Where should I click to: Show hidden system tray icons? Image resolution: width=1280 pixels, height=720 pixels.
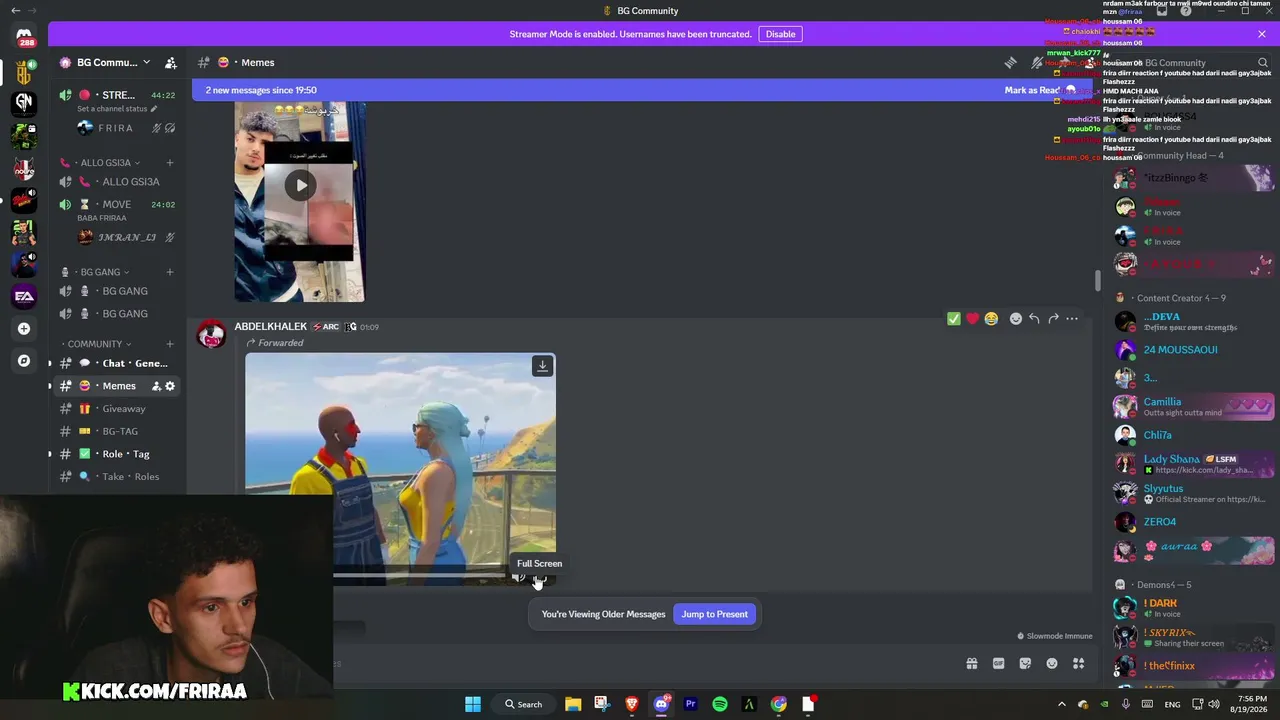pyautogui.click(x=1062, y=704)
